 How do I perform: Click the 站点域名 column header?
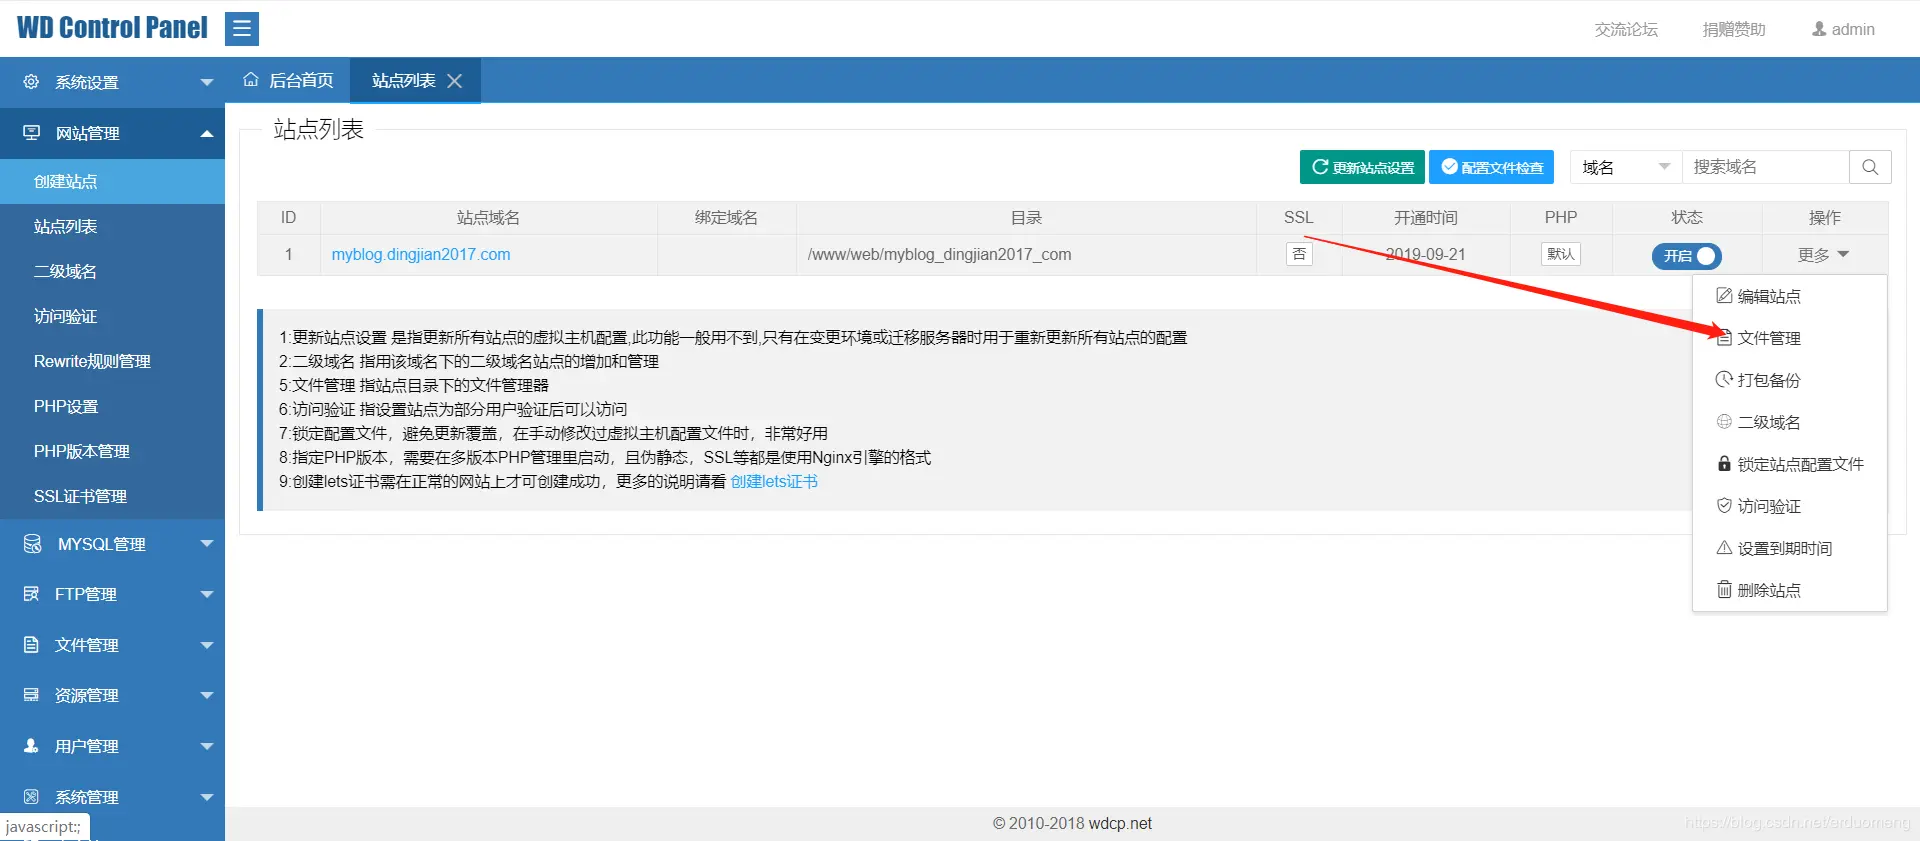(488, 218)
